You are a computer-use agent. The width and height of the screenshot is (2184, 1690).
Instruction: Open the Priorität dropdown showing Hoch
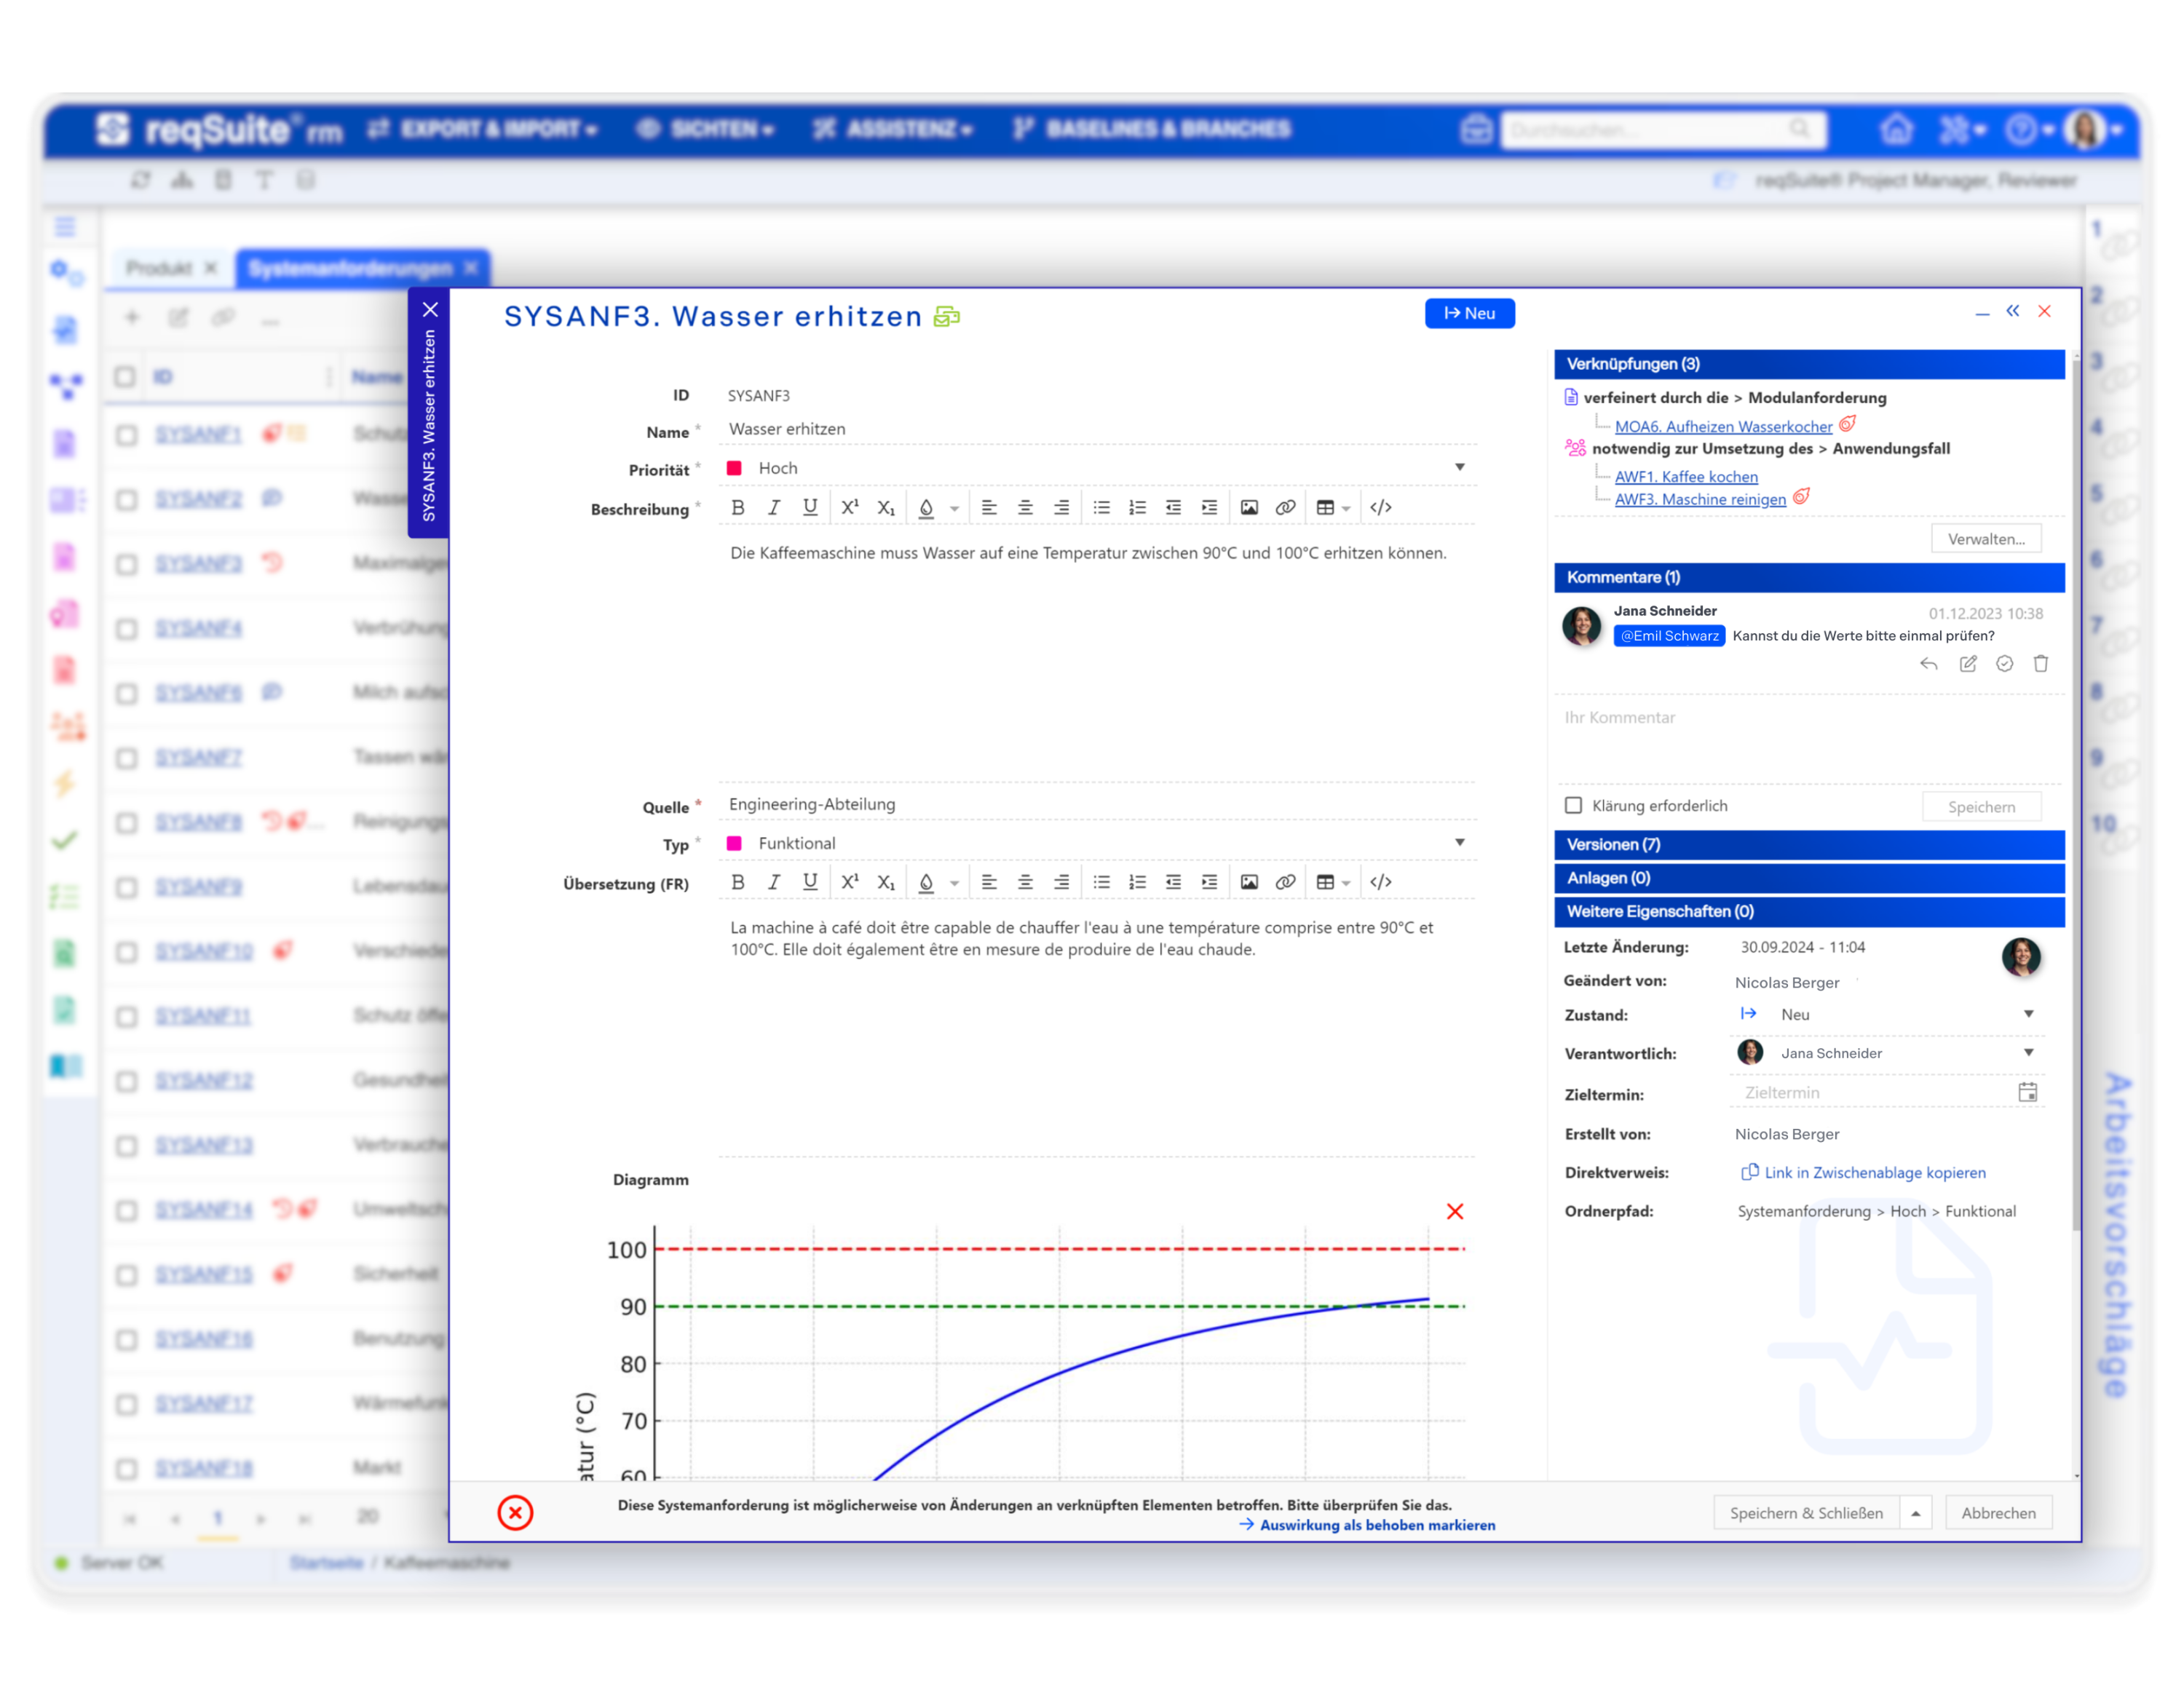point(1461,467)
